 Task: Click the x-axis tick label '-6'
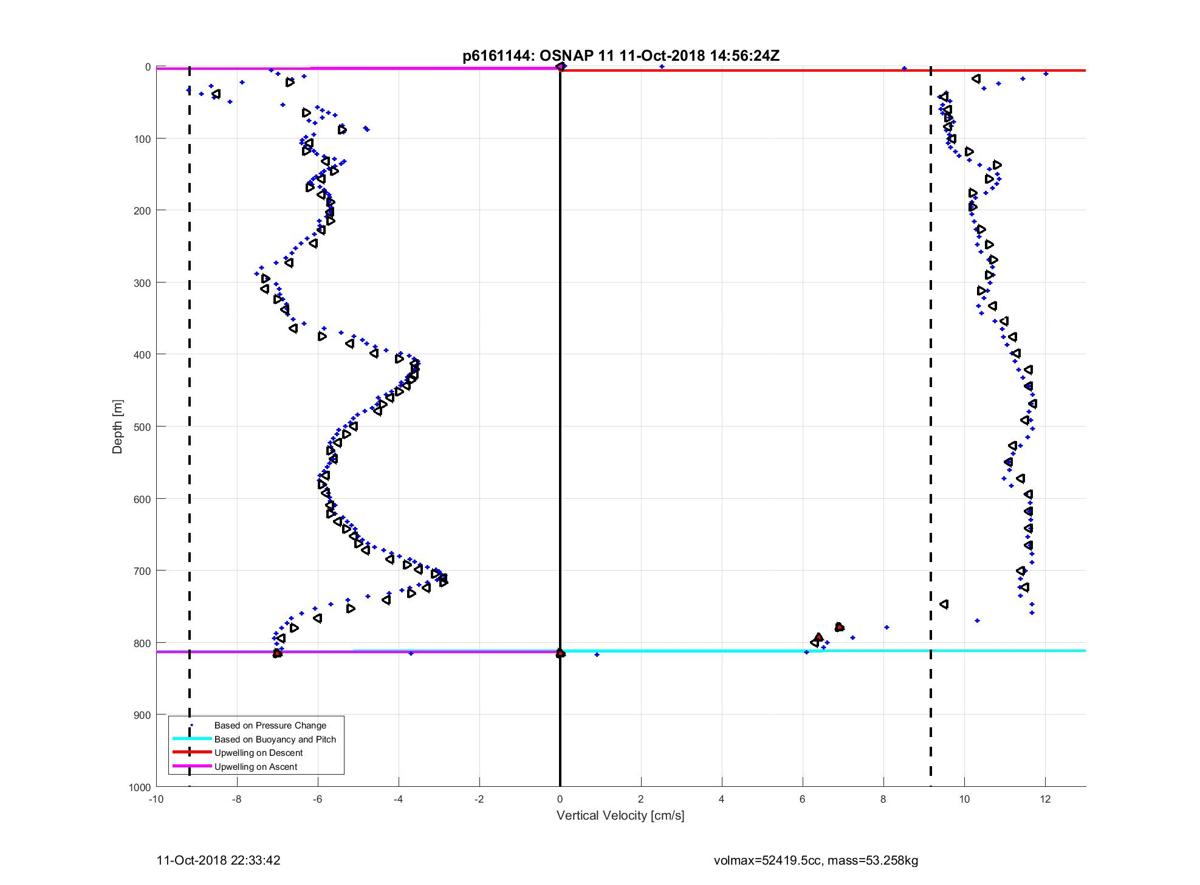pyautogui.click(x=318, y=799)
